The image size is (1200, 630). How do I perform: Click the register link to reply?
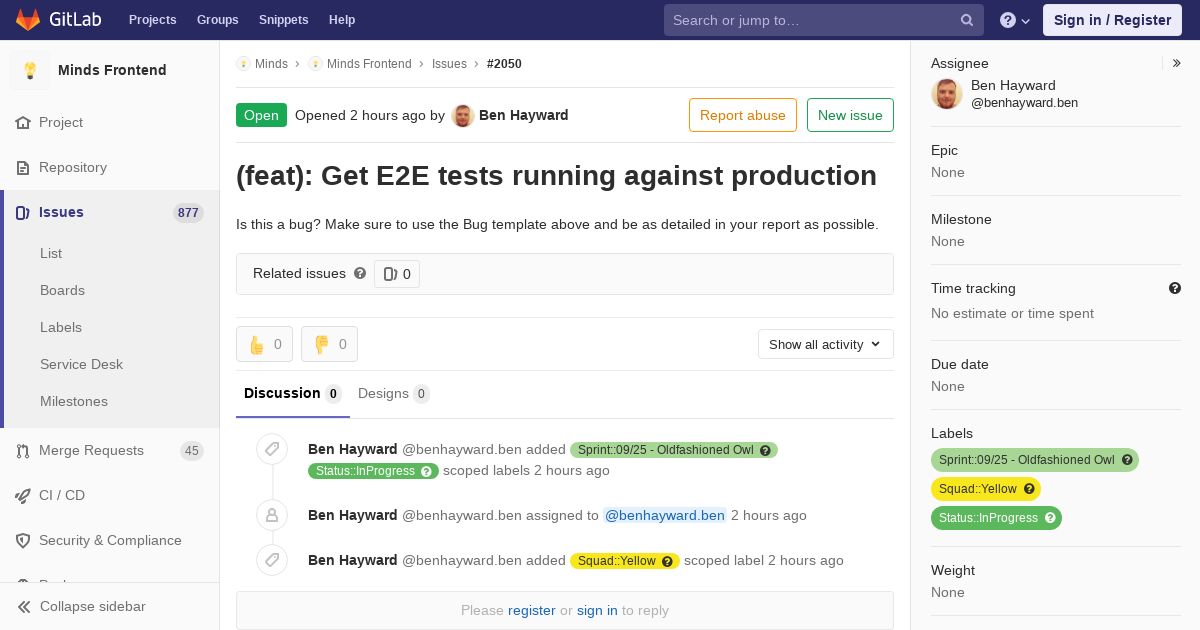pyautogui.click(x=531, y=610)
